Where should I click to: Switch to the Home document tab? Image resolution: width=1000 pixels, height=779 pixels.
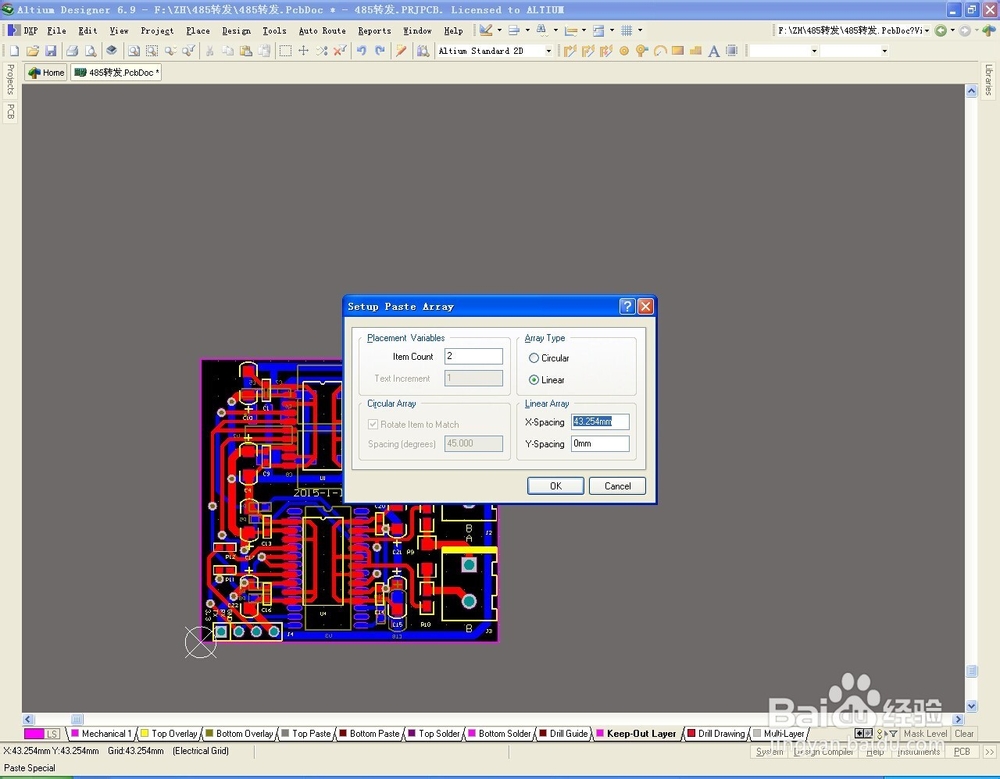[46, 72]
